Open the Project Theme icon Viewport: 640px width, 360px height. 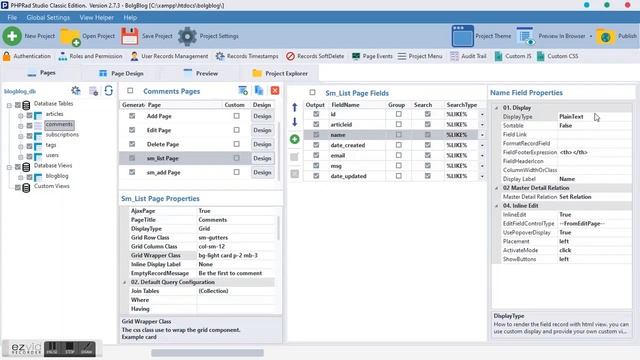coord(462,36)
